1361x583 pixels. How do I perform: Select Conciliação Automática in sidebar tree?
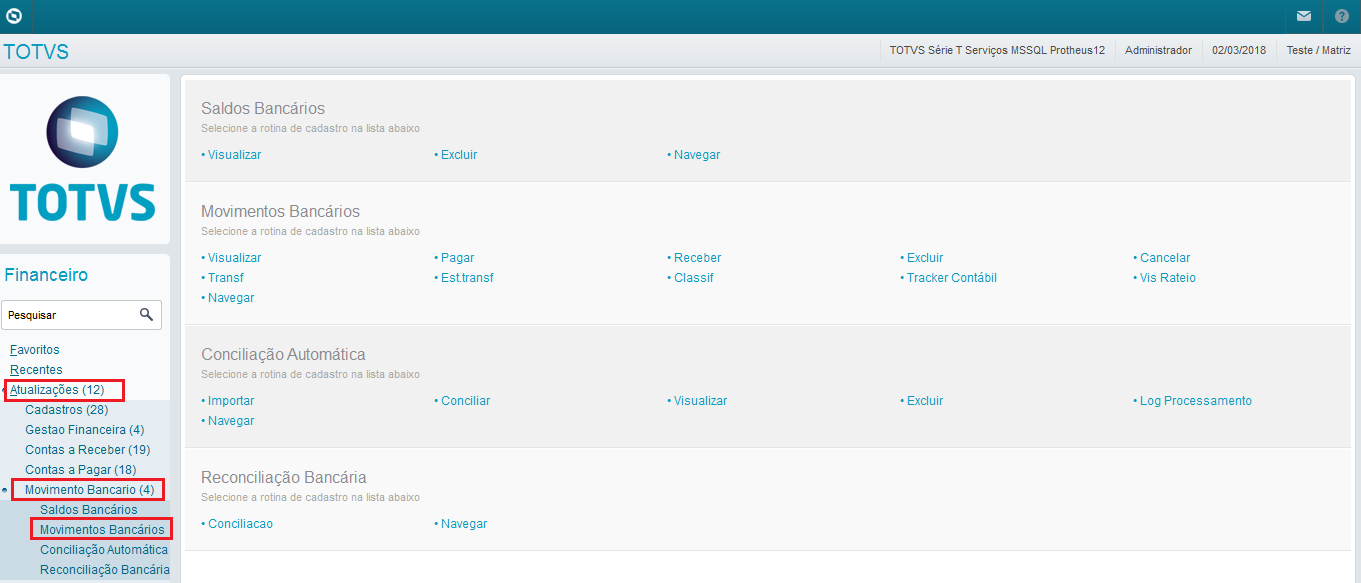click(104, 550)
